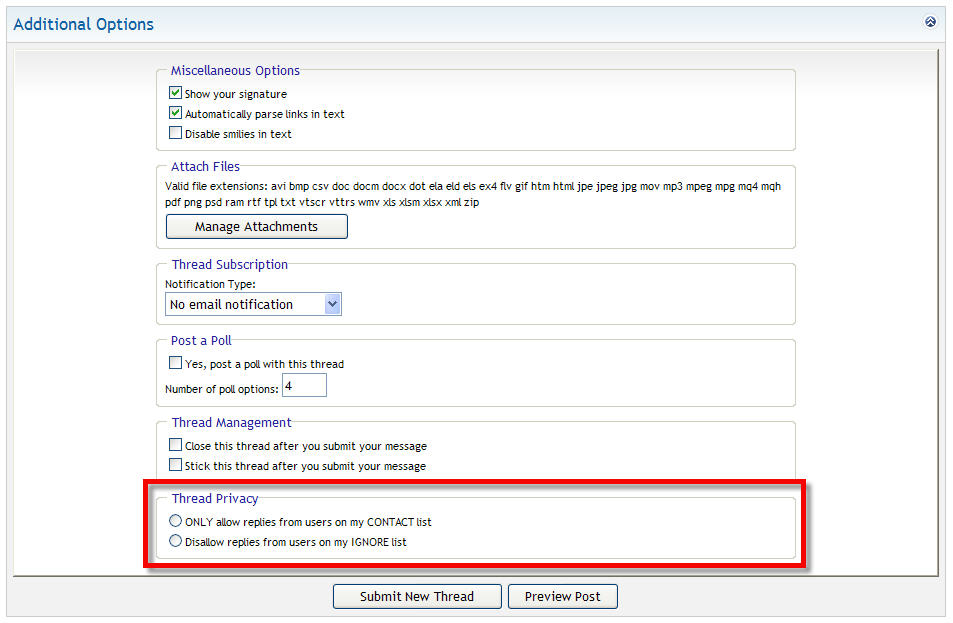Screen dimensions: 953x623
Task: Enable Disable smilies in text
Action: coord(175,133)
